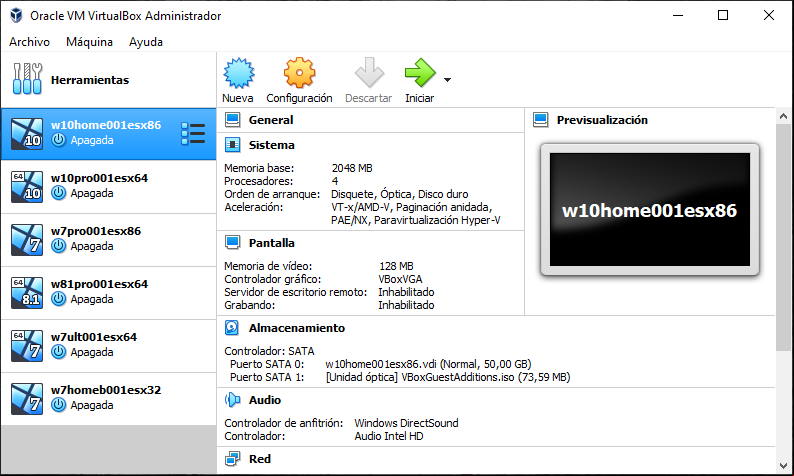
Task: Open the Sistema settings header link
Action: [x=271, y=145]
